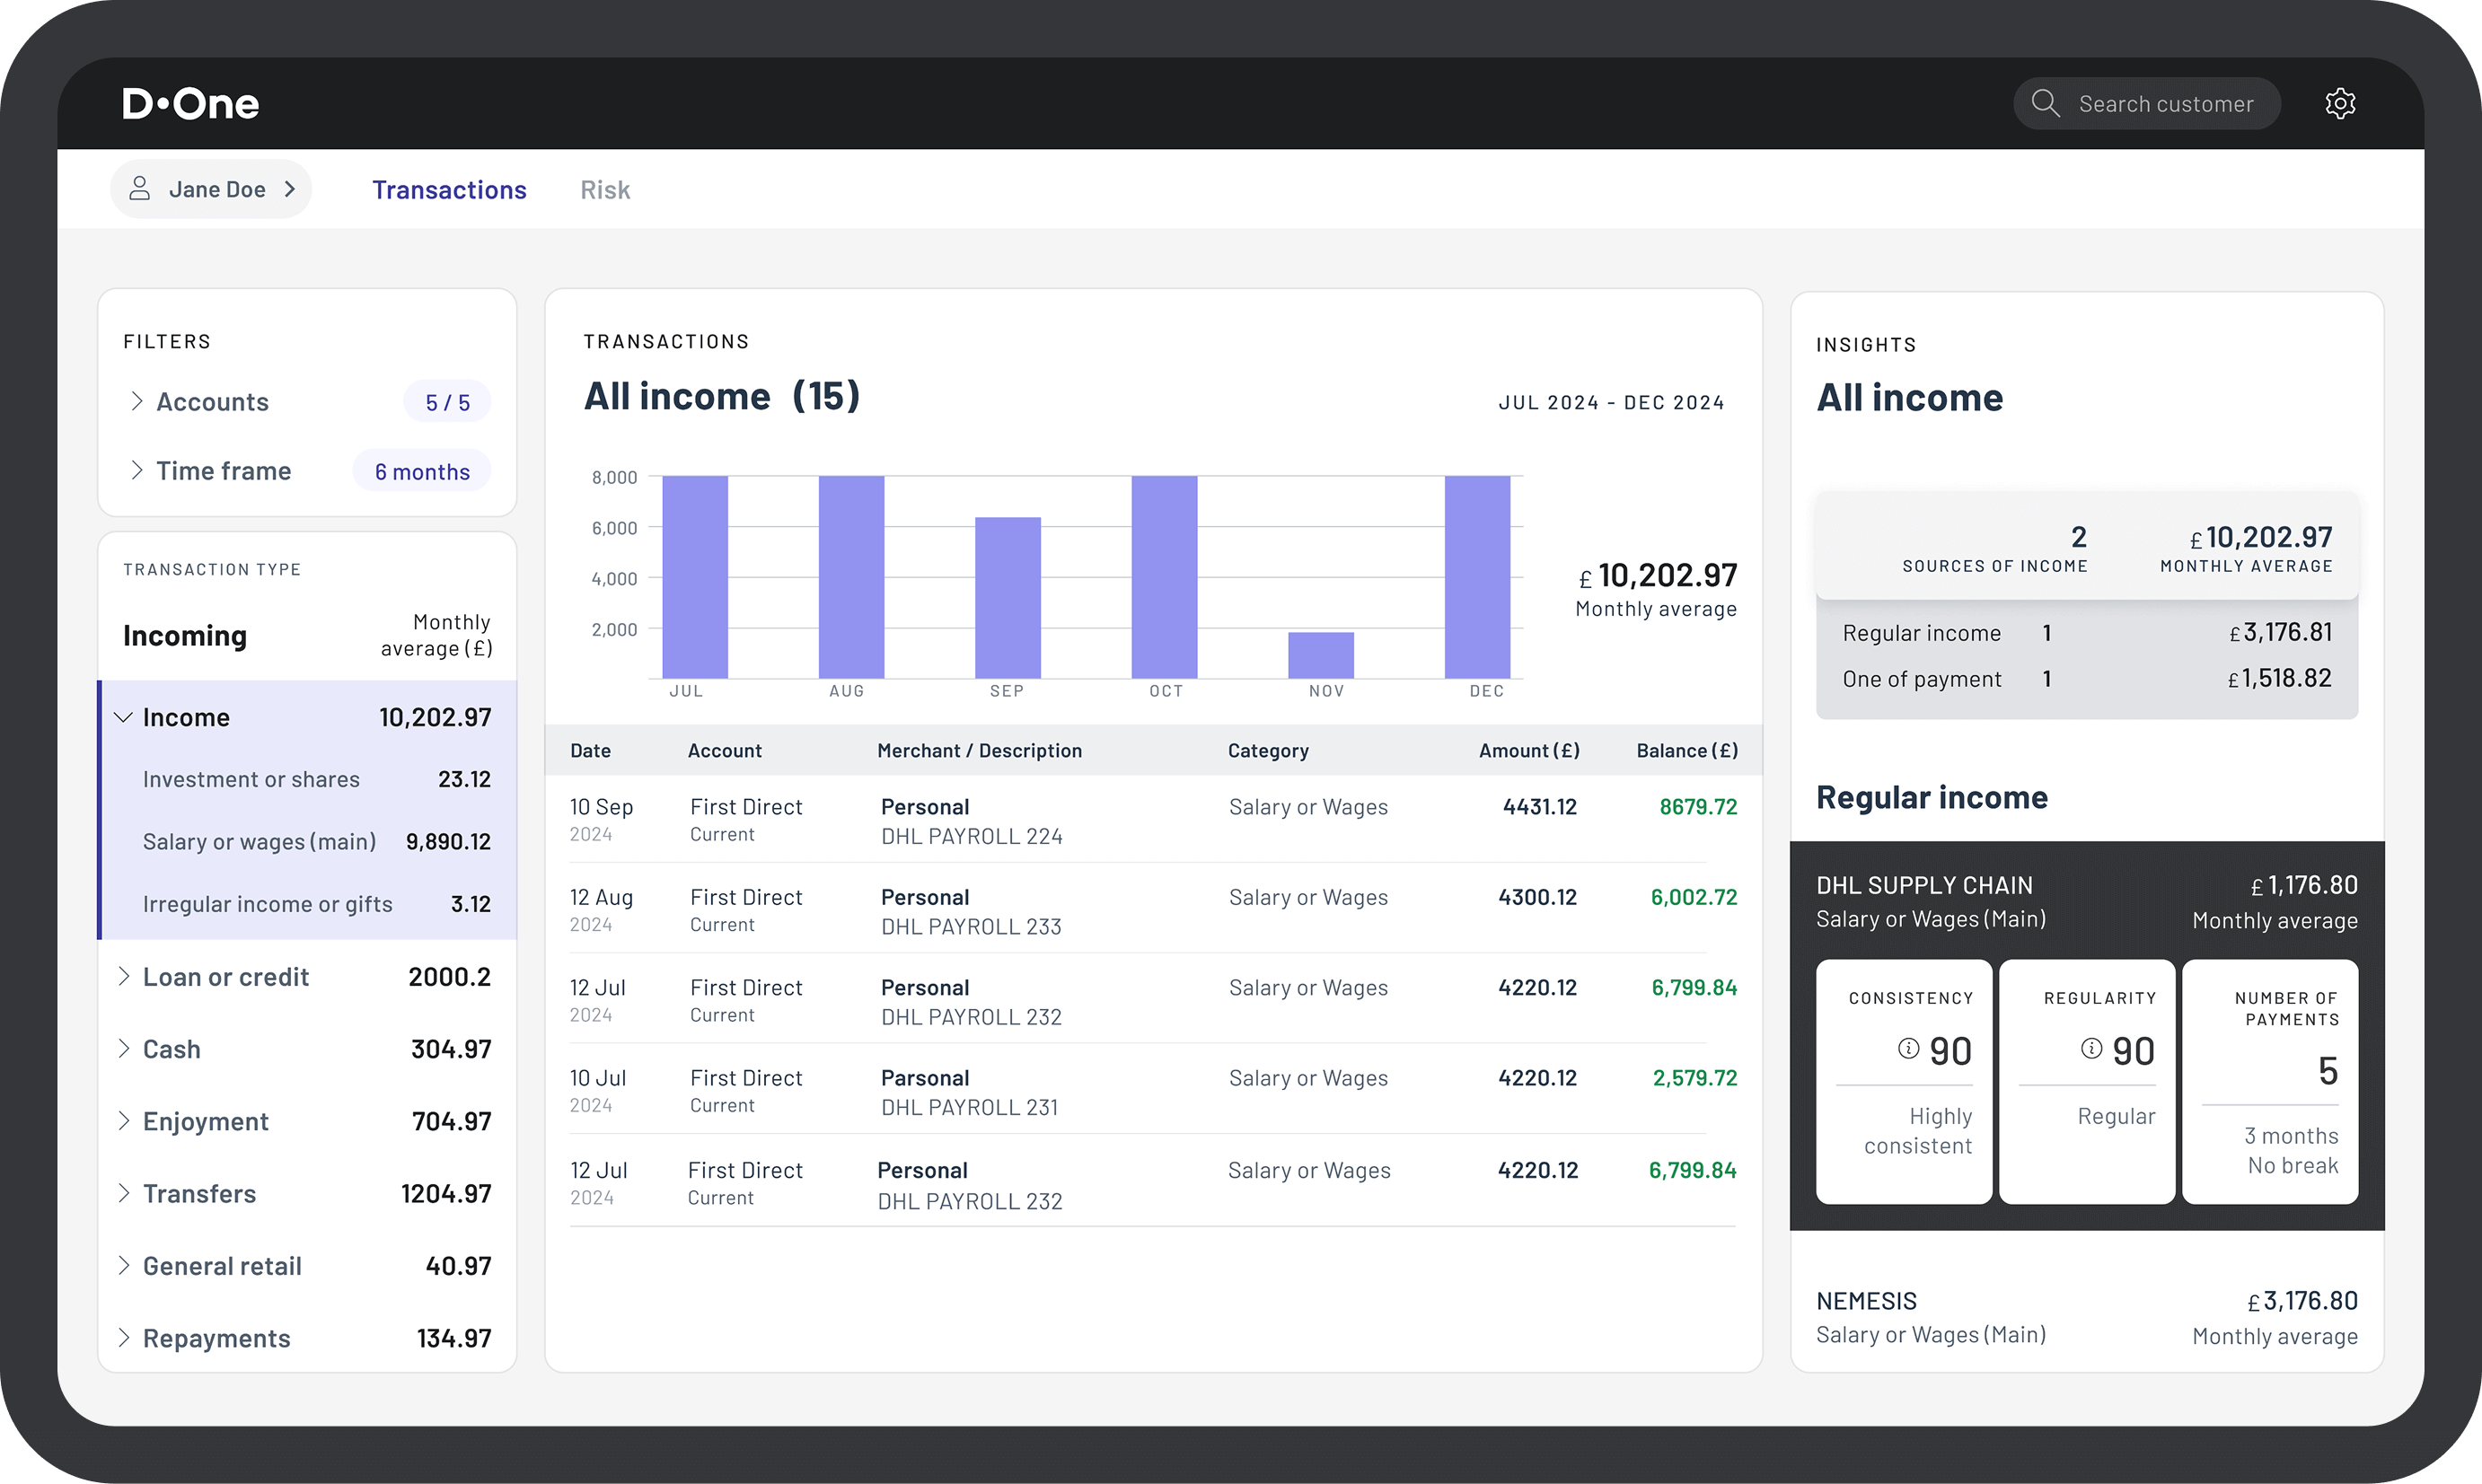Expand the Loan or credit category
Screen dimensions: 2482x1484
[124, 976]
